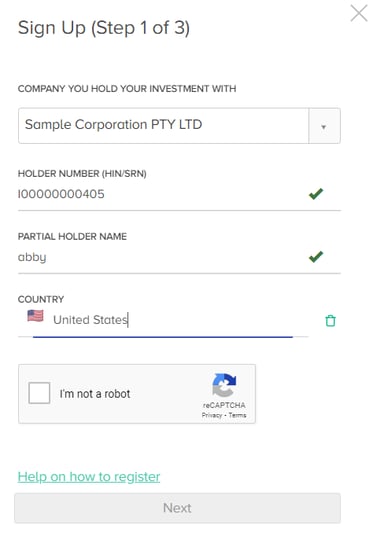The height and width of the screenshot is (551, 388).
Task: Click the green checkmark beside Partial Holder Name
Action: (x=316, y=257)
